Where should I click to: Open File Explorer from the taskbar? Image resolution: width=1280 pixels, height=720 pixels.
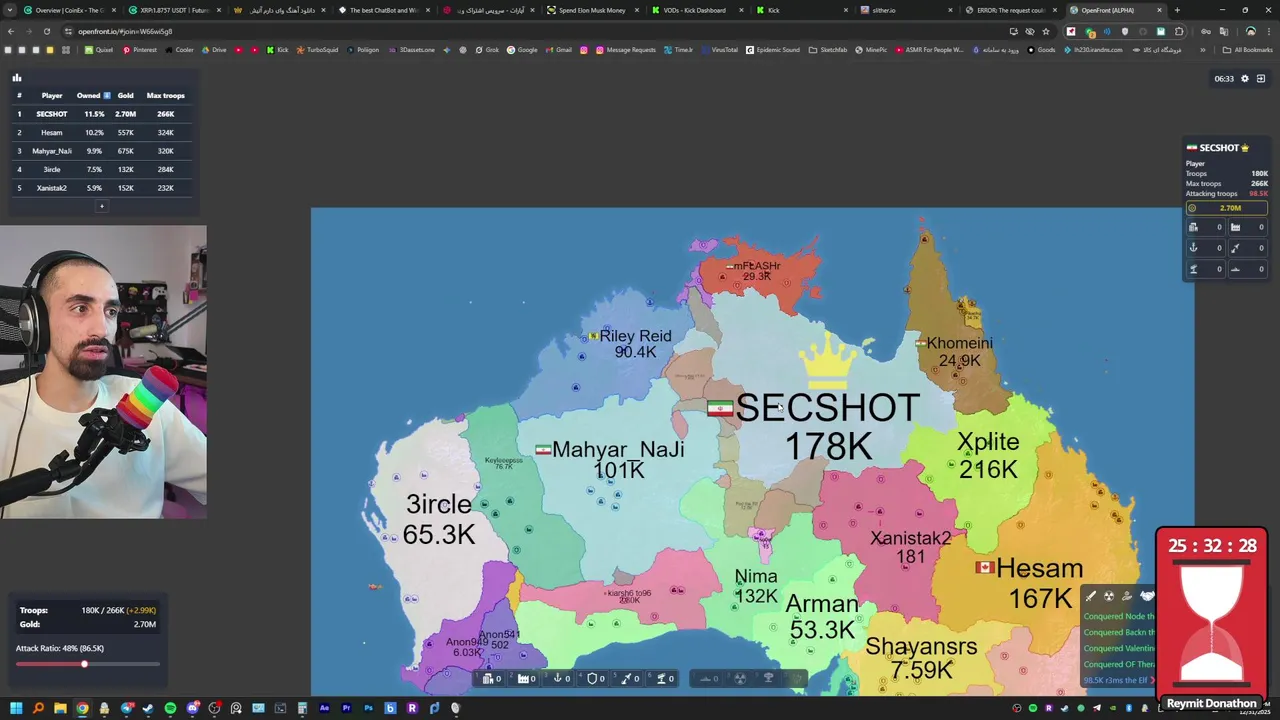(x=60, y=708)
